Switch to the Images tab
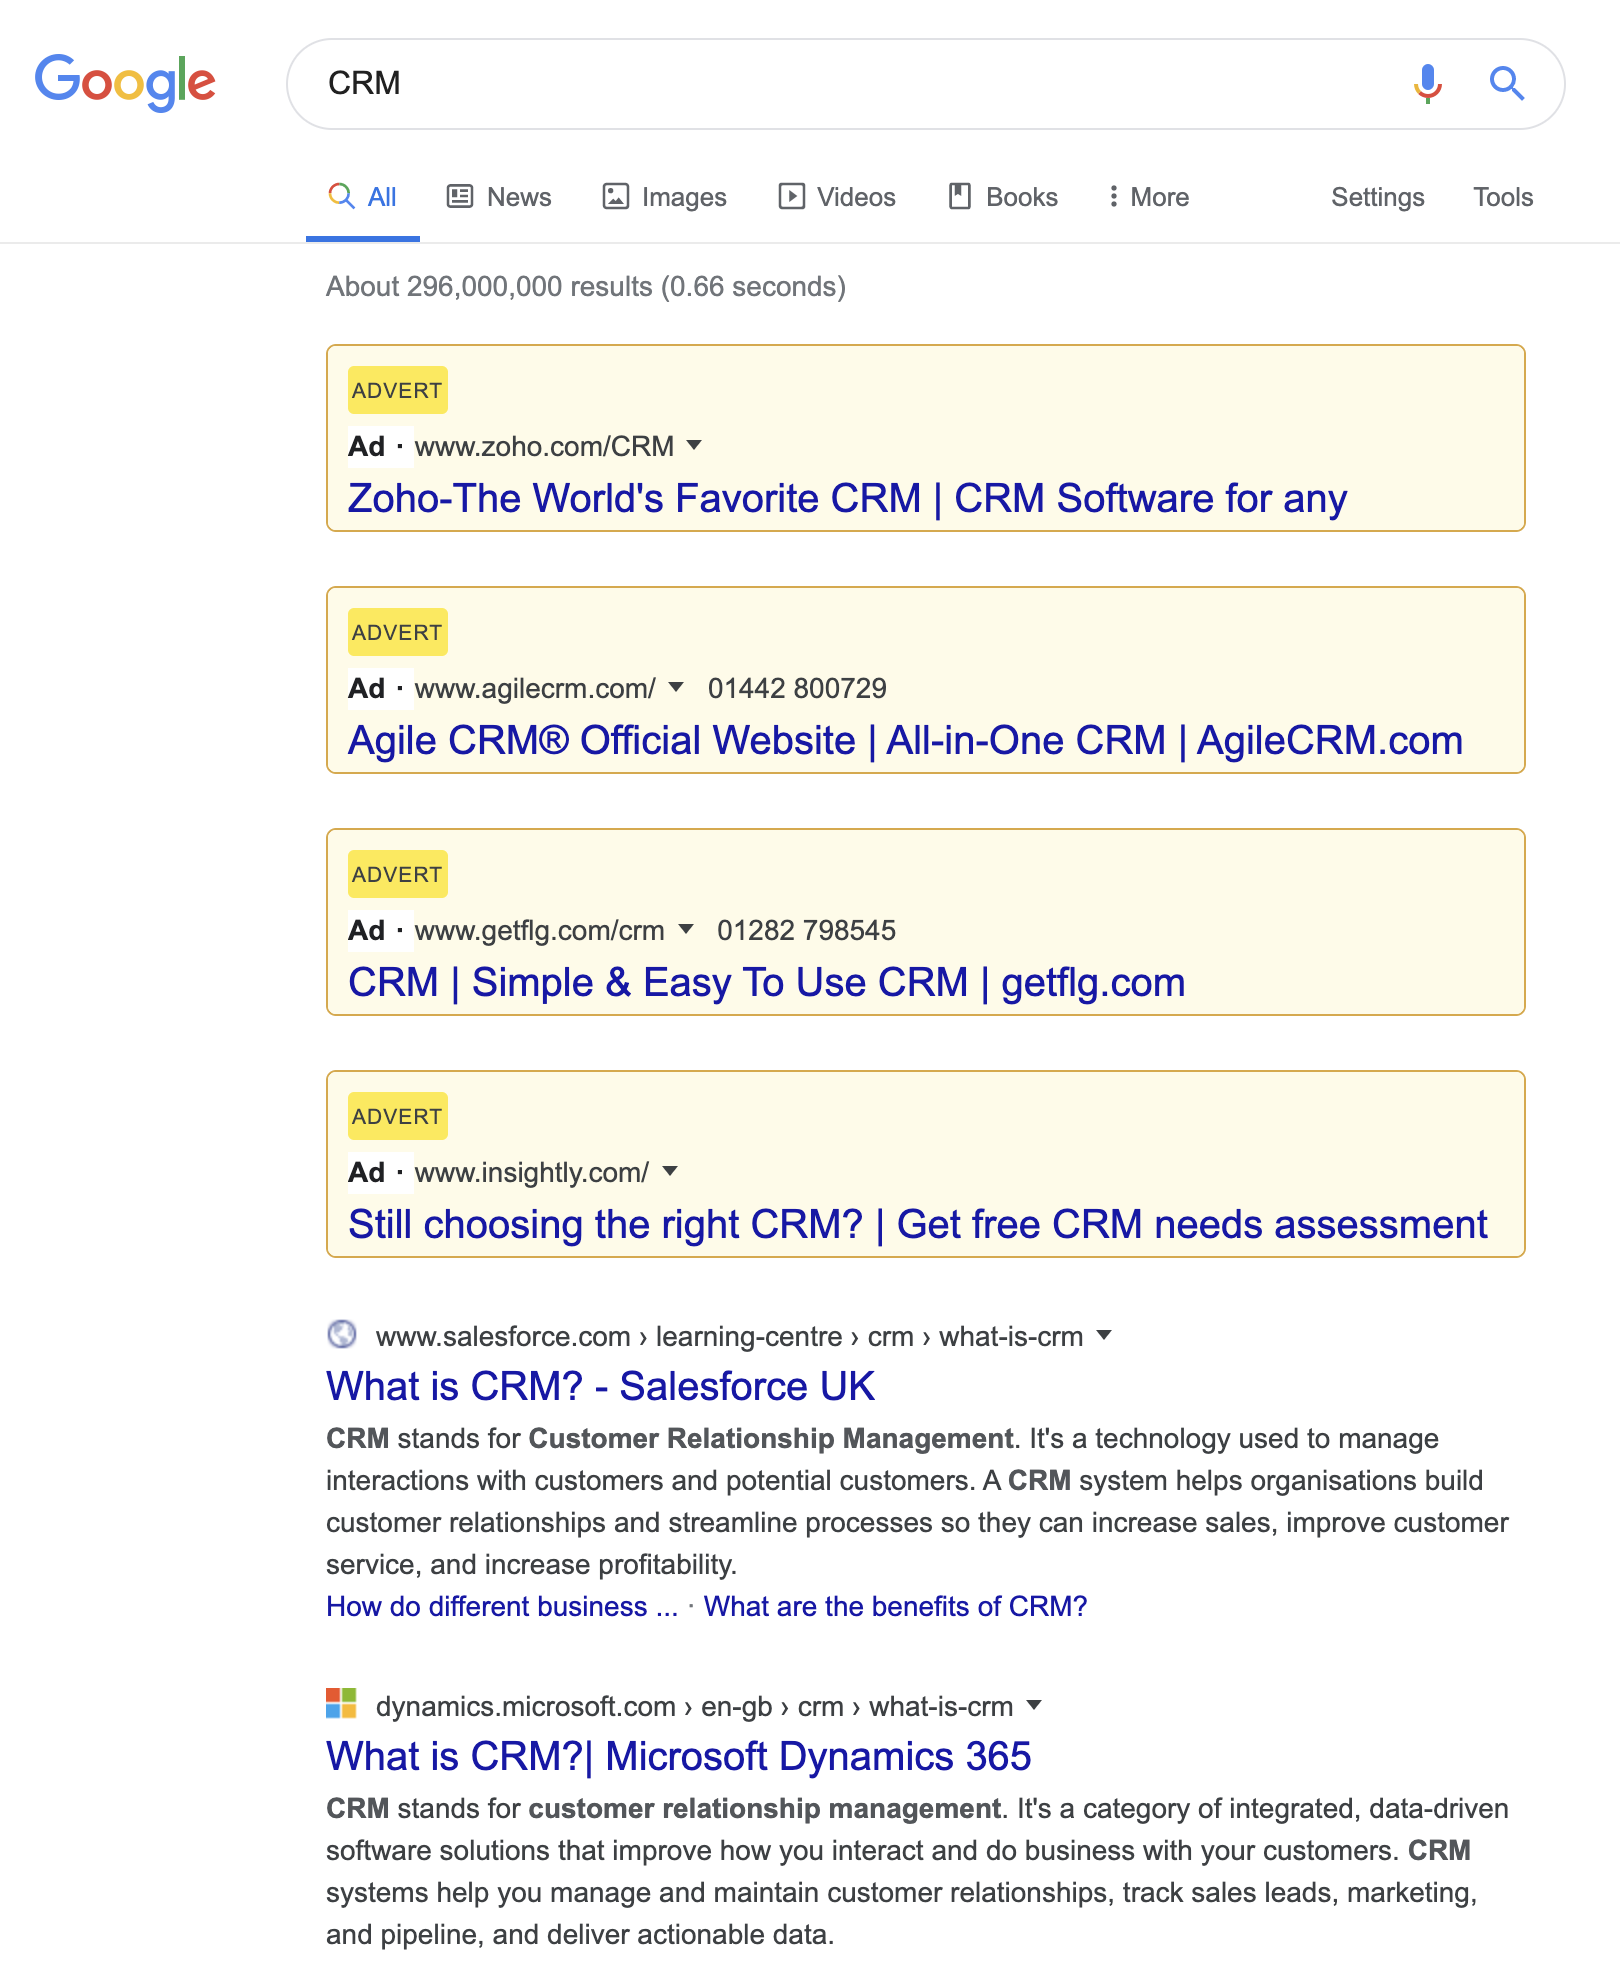 point(664,197)
